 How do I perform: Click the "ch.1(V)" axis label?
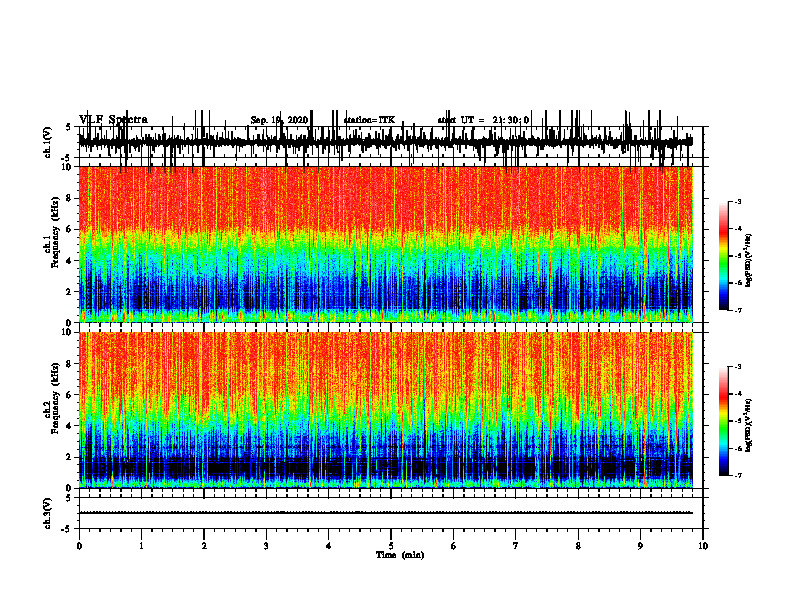click(x=48, y=142)
